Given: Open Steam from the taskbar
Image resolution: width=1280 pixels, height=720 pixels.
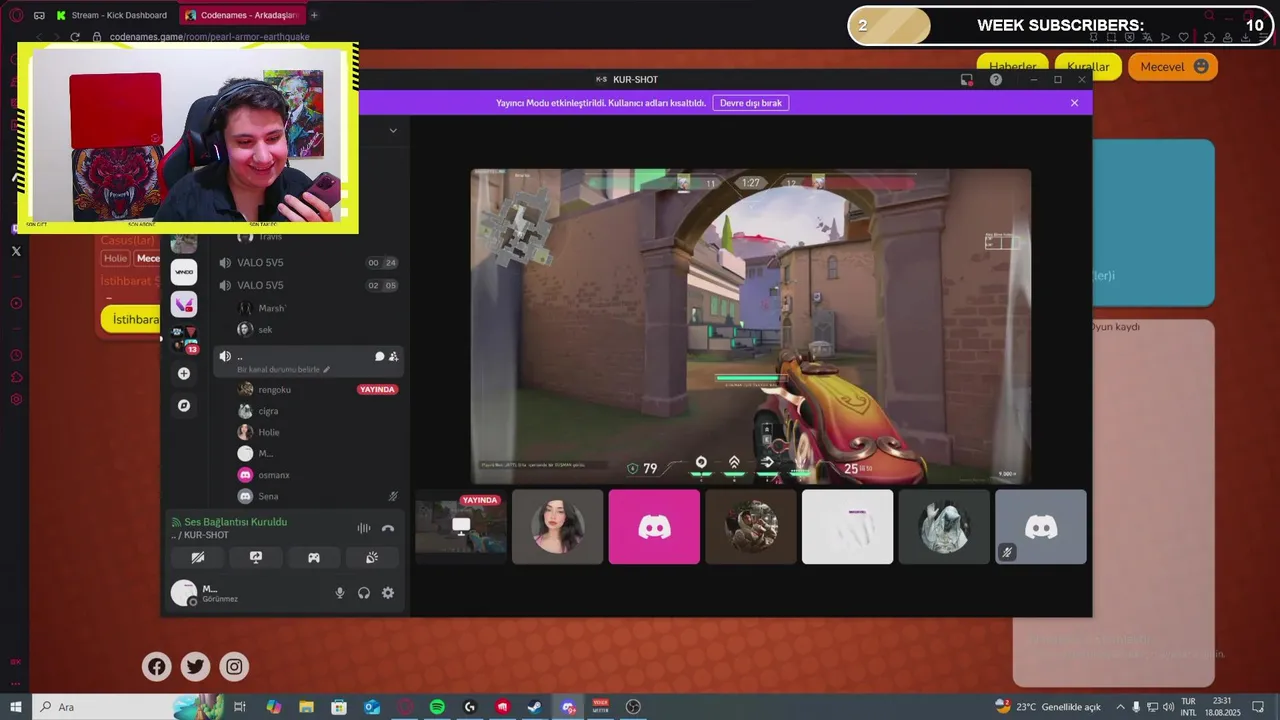Looking at the screenshot, I should (x=535, y=707).
